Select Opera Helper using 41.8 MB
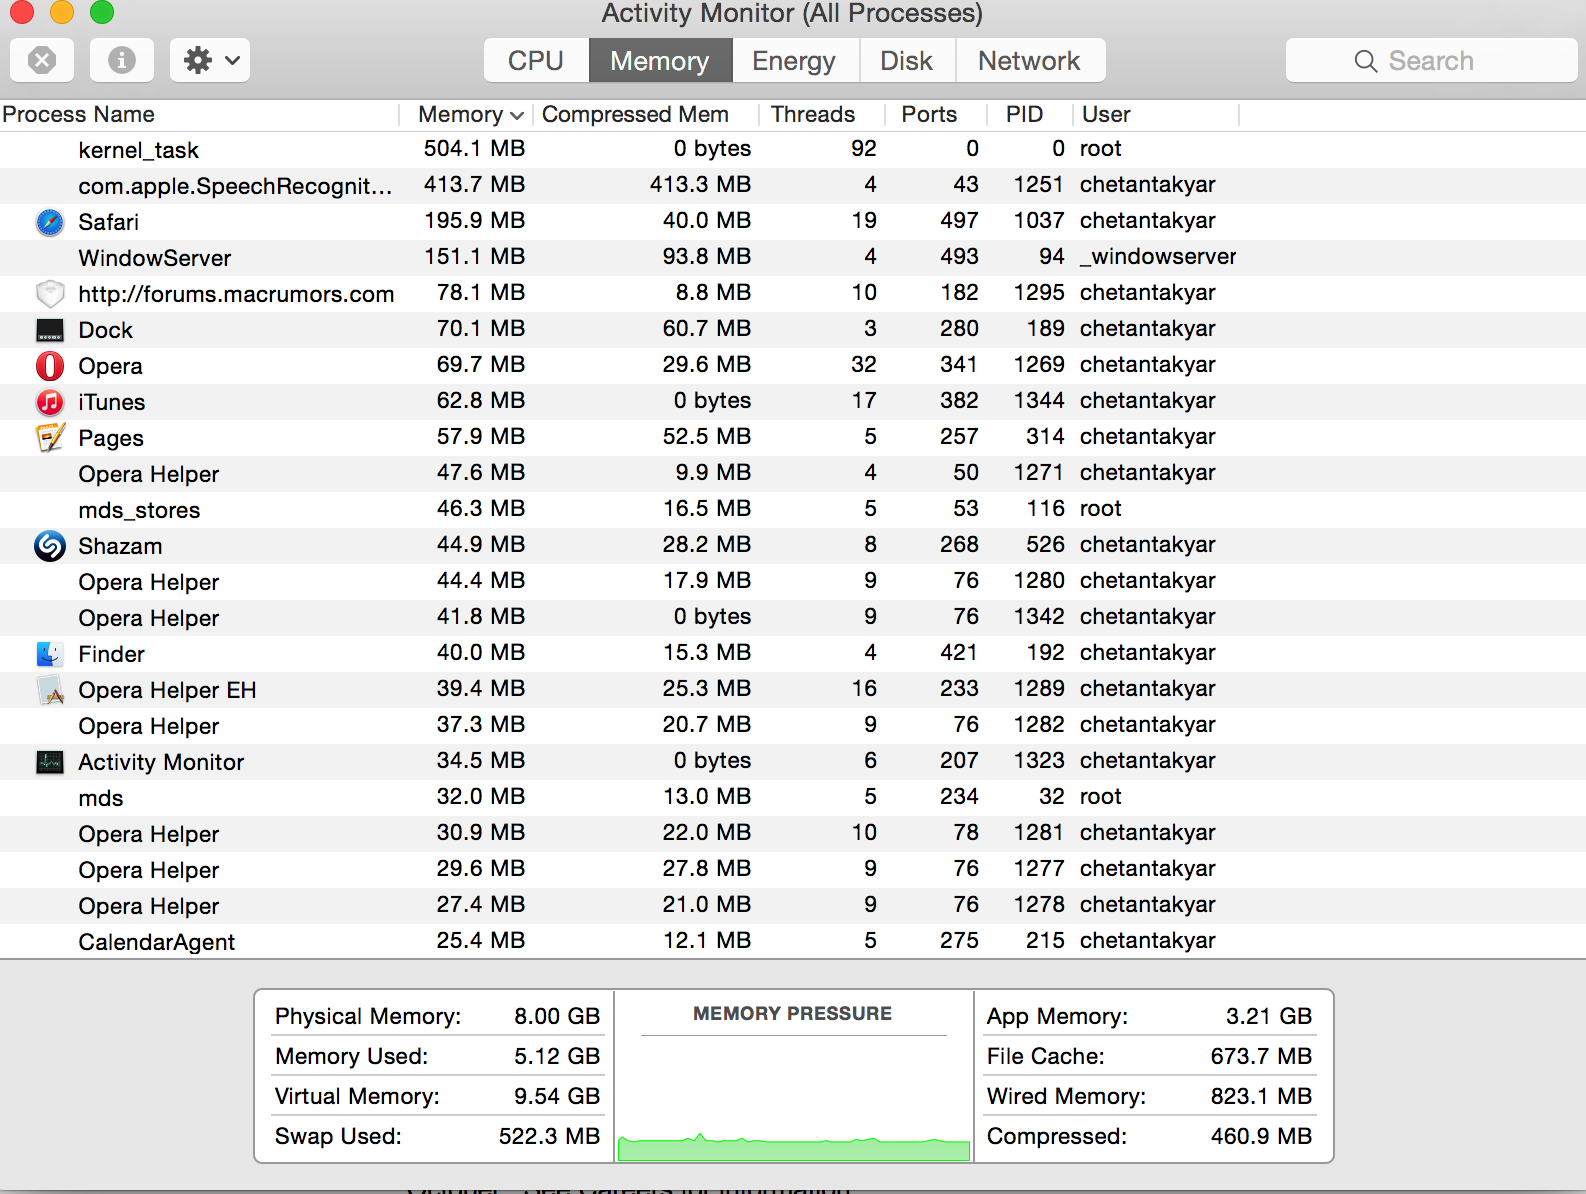The width and height of the screenshot is (1586, 1194). coord(793,617)
